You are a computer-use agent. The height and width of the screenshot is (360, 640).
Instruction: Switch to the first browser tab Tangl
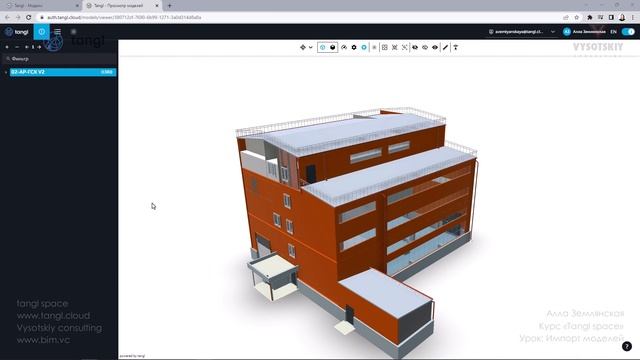pyautogui.click(x=41, y=6)
